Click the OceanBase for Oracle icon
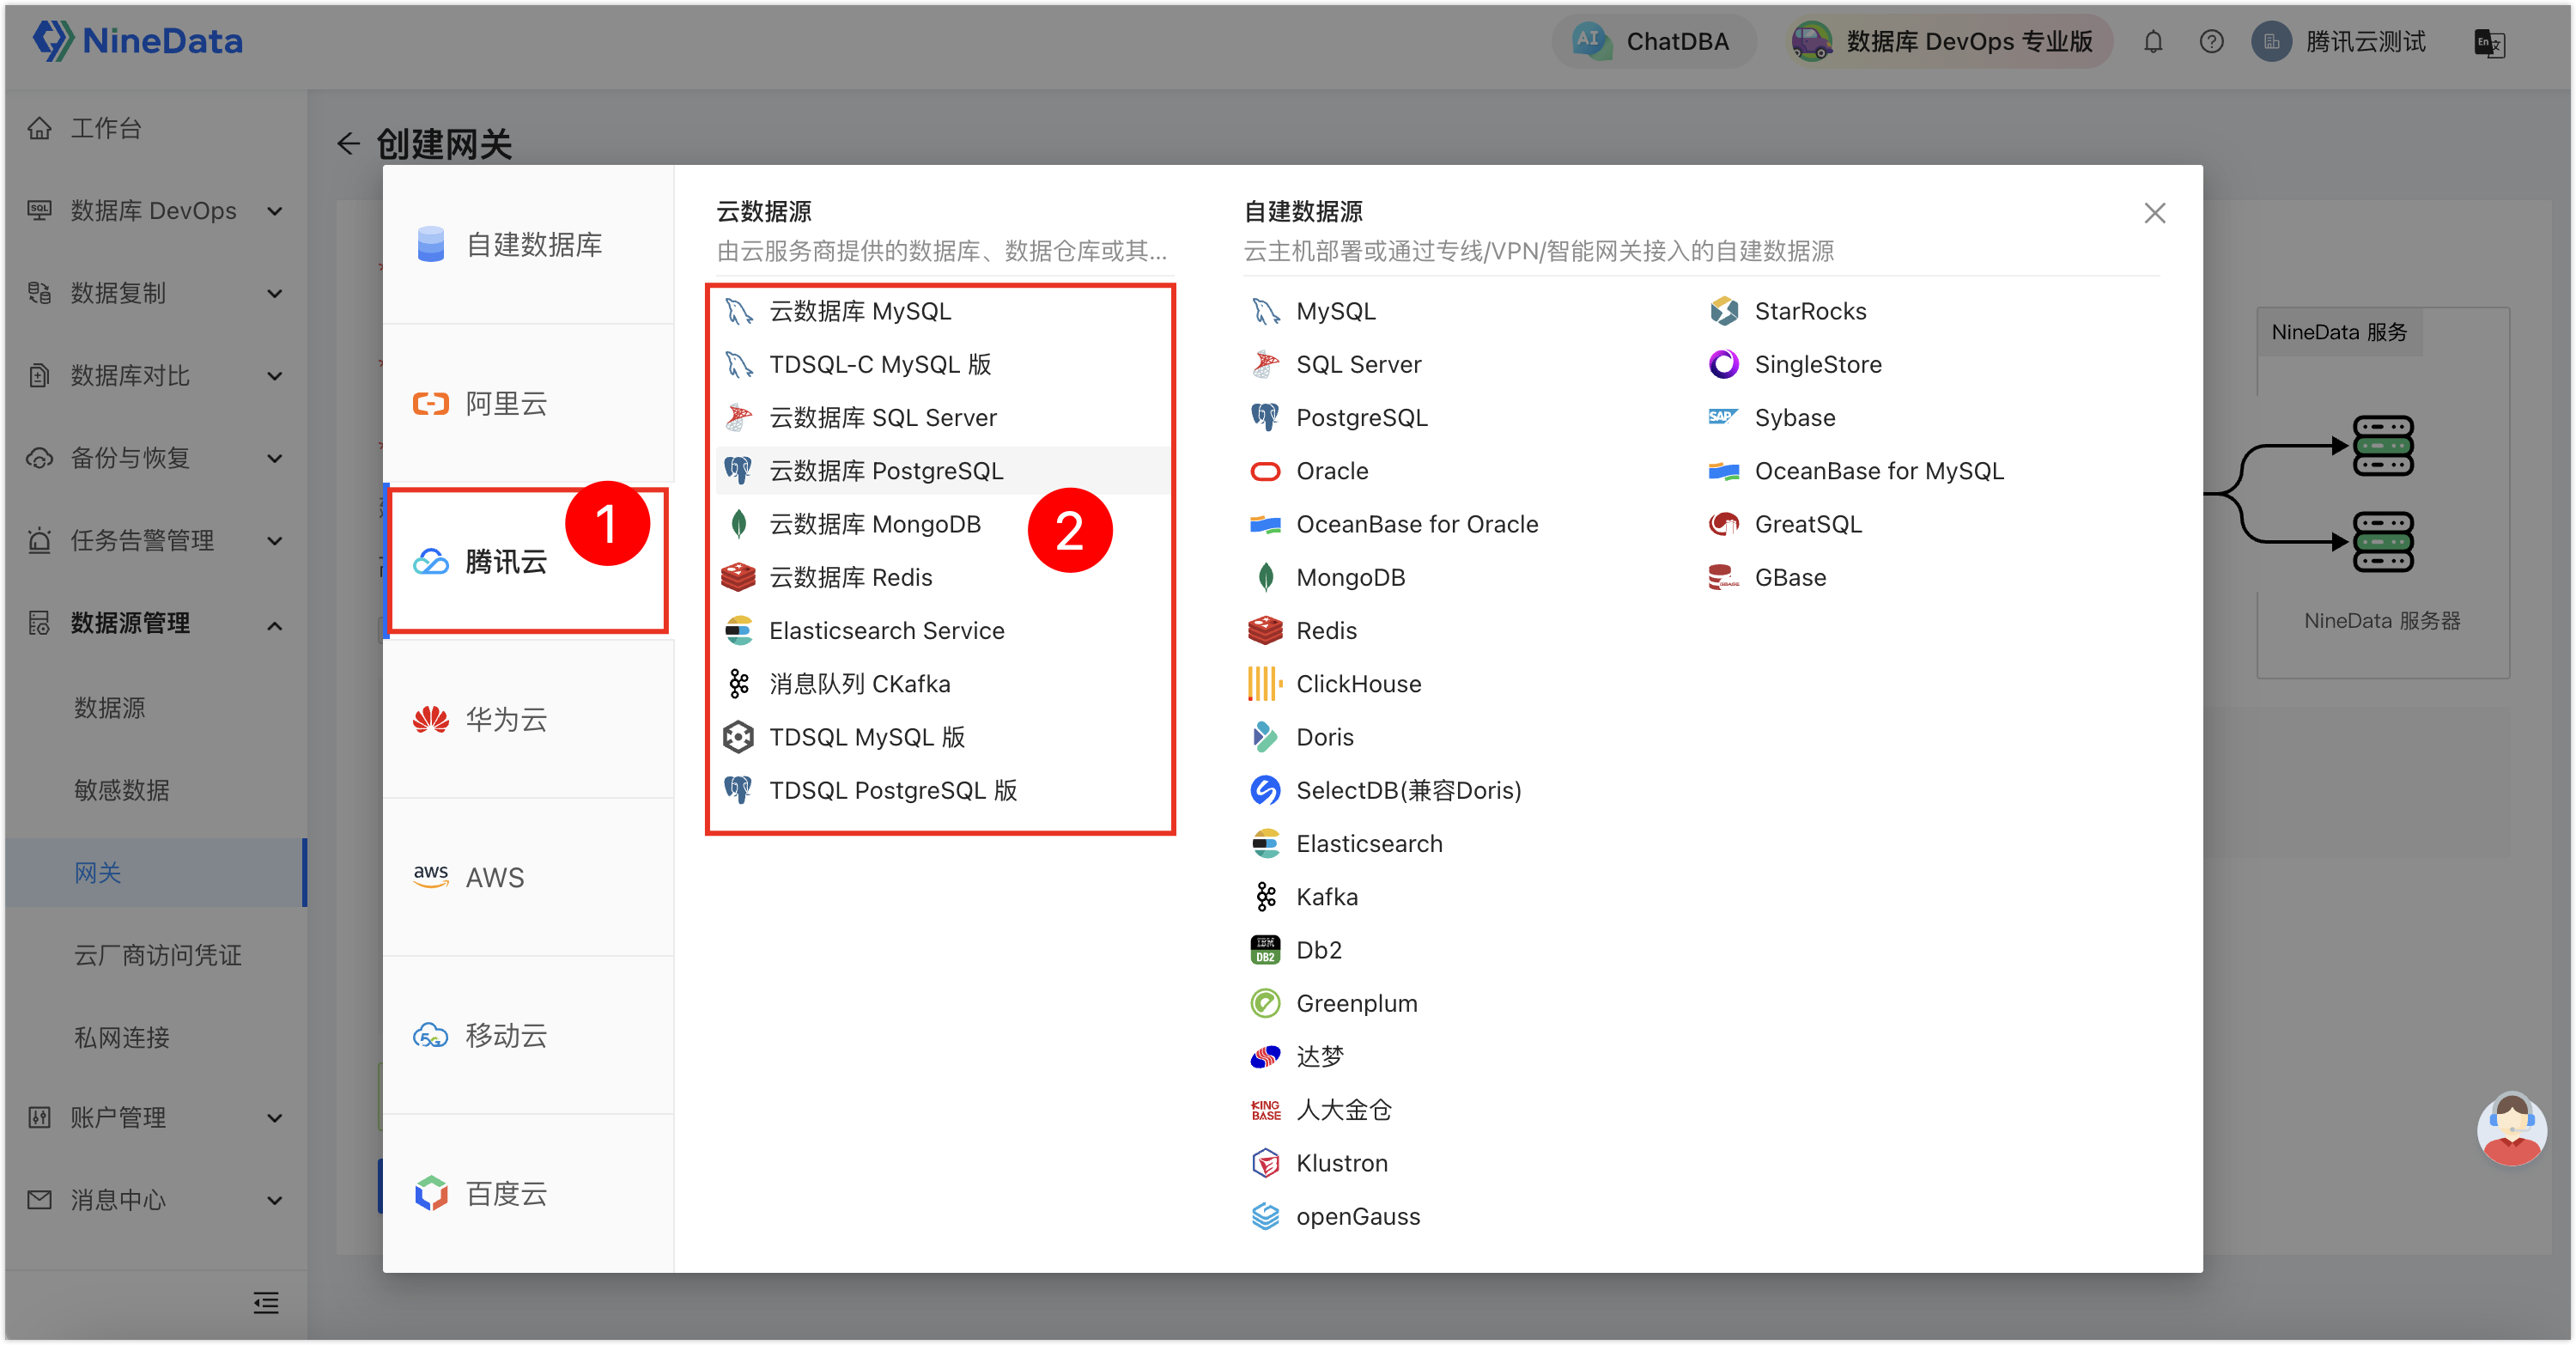The height and width of the screenshot is (1345, 2576). pos(1265,524)
